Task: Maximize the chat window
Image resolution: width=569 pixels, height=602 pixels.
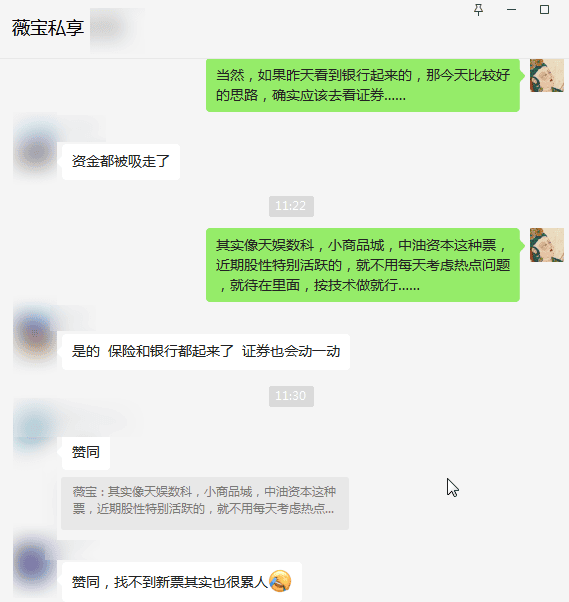Action: click(x=544, y=10)
